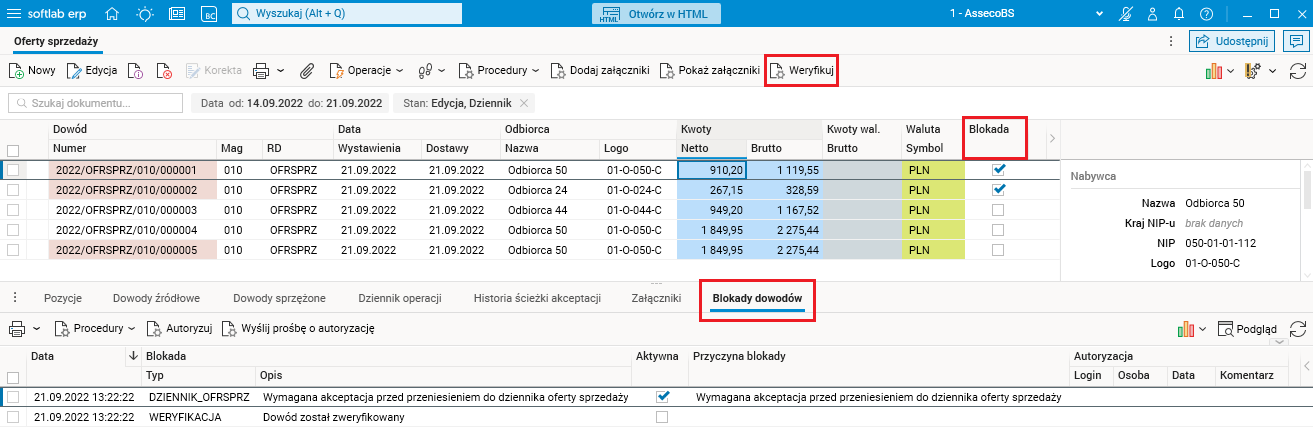
Task: Select row checkbox for 2022/OFRSPRZ/010/000001
Action: pyautogui.click(x=13, y=170)
